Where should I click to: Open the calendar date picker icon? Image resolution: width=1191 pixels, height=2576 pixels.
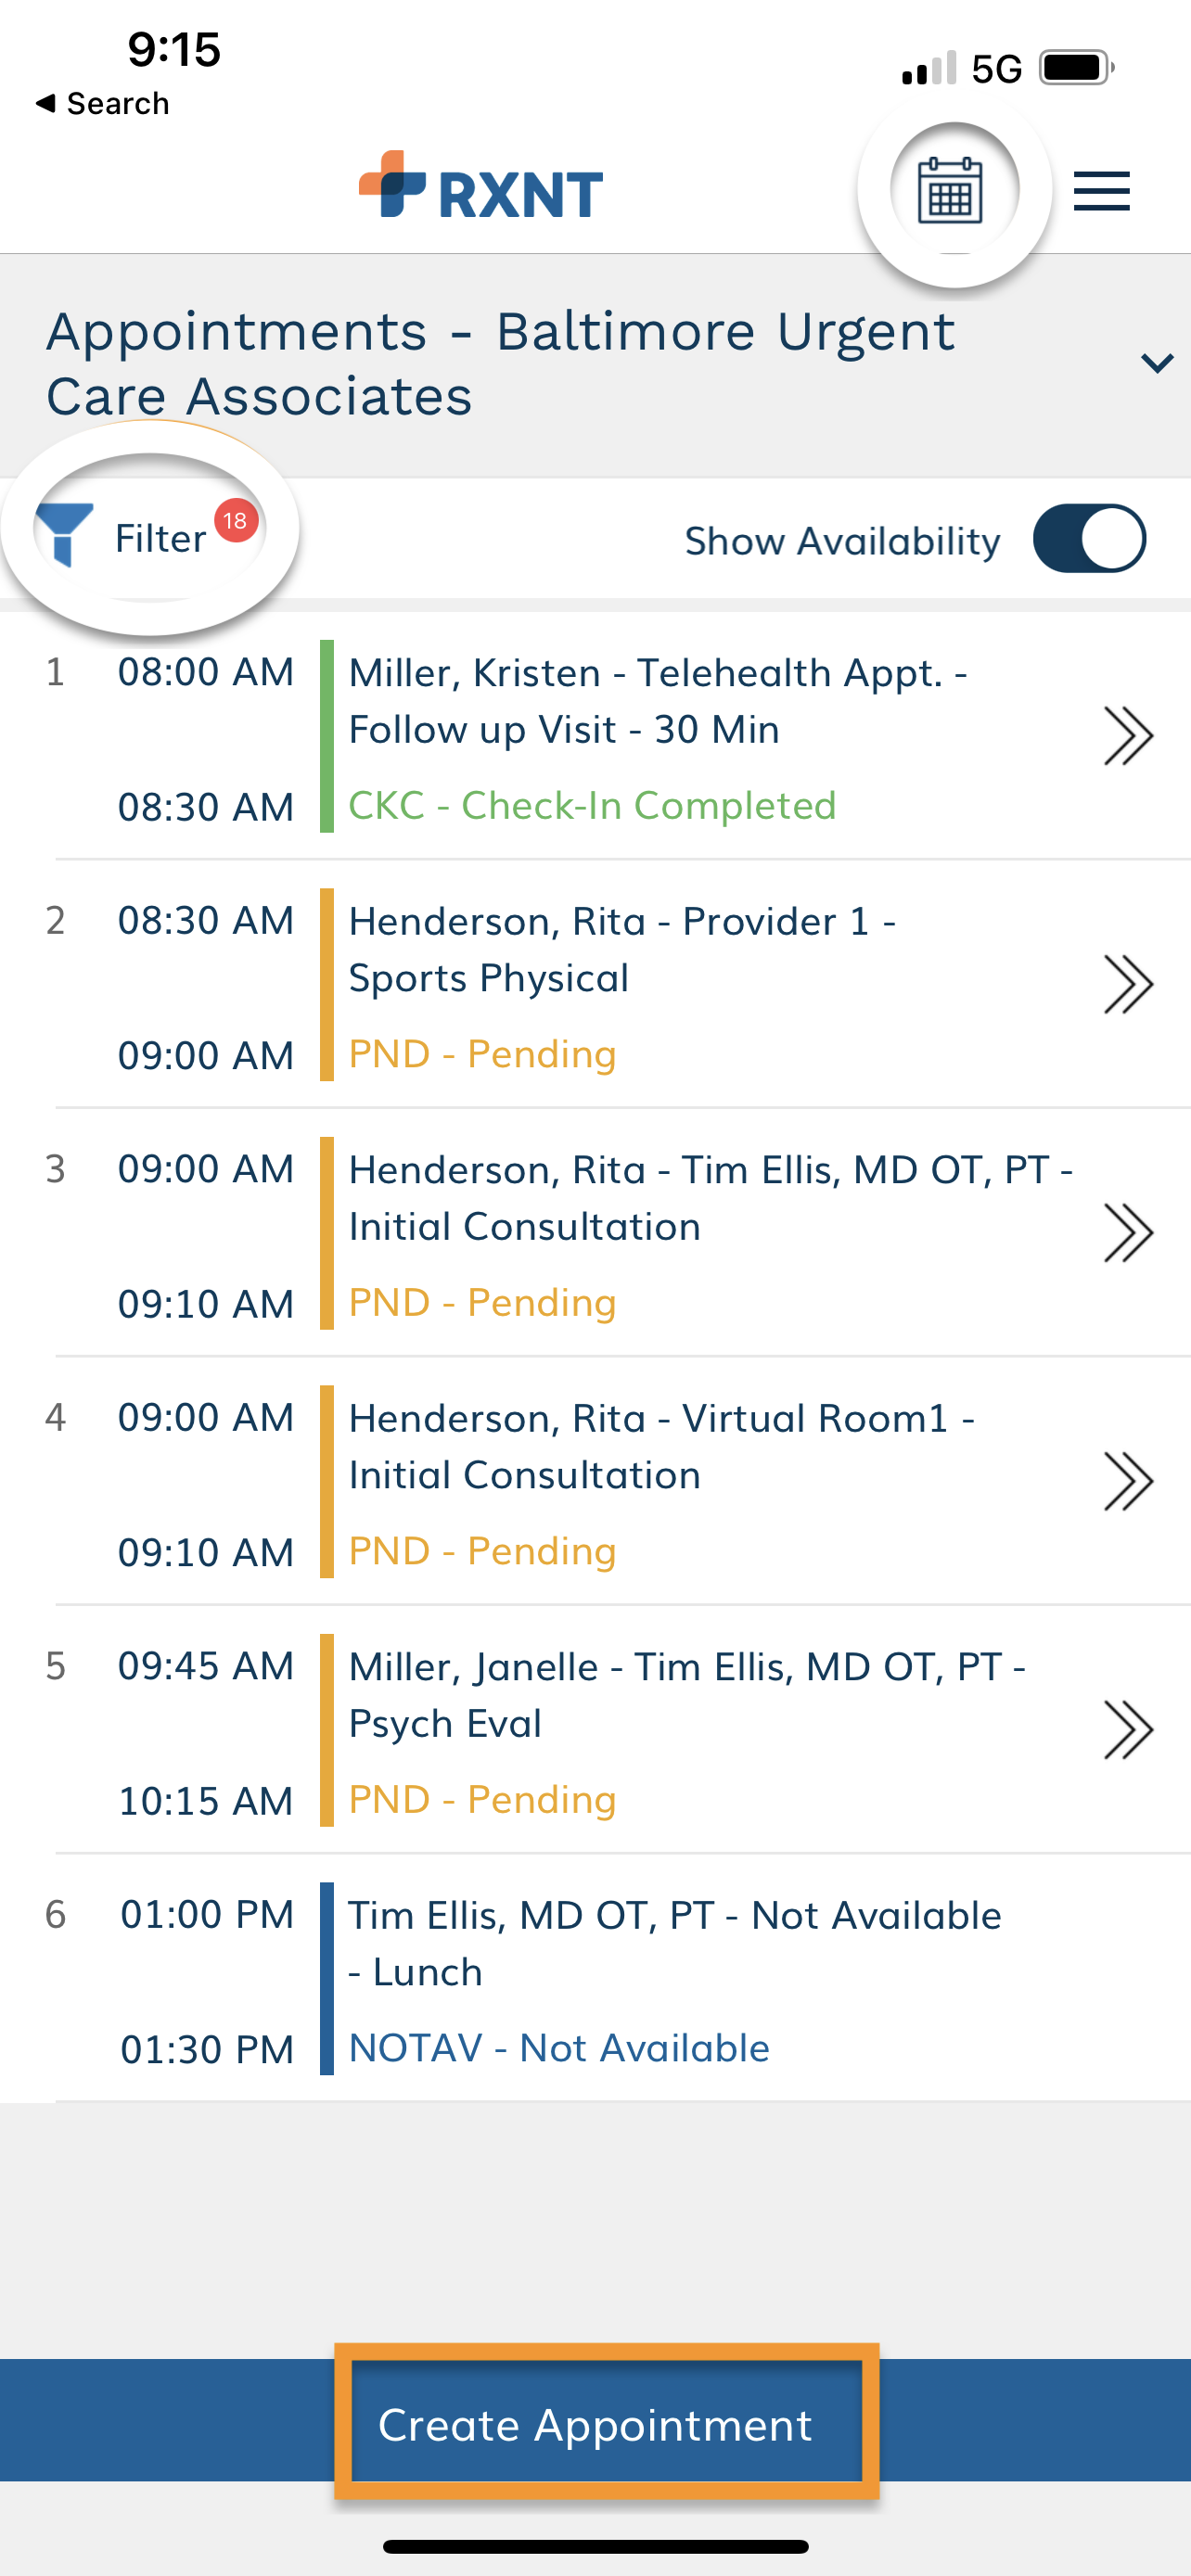[x=950, y=190]
